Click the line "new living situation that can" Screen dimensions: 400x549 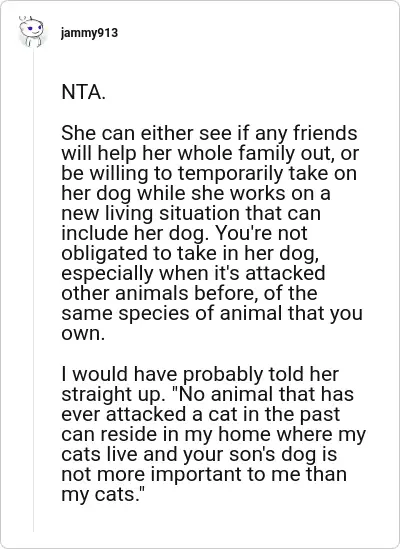click(191, 214)
